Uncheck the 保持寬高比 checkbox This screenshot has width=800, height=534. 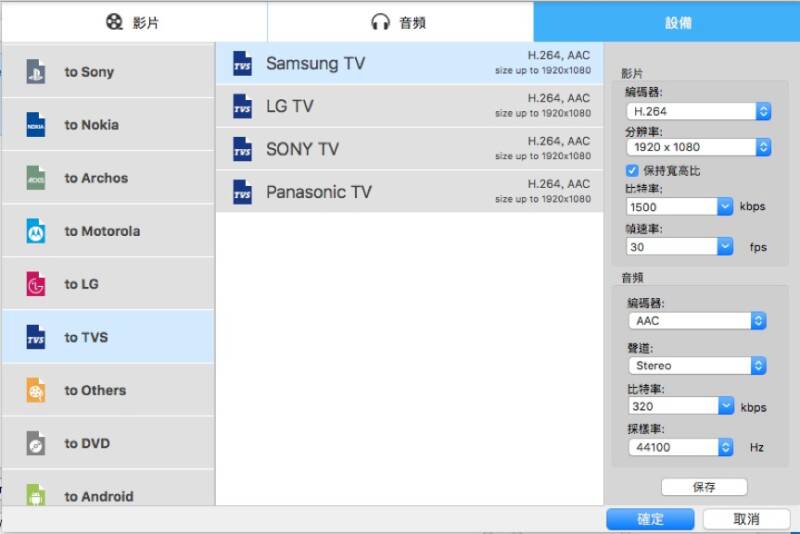[x=632, y=170]
